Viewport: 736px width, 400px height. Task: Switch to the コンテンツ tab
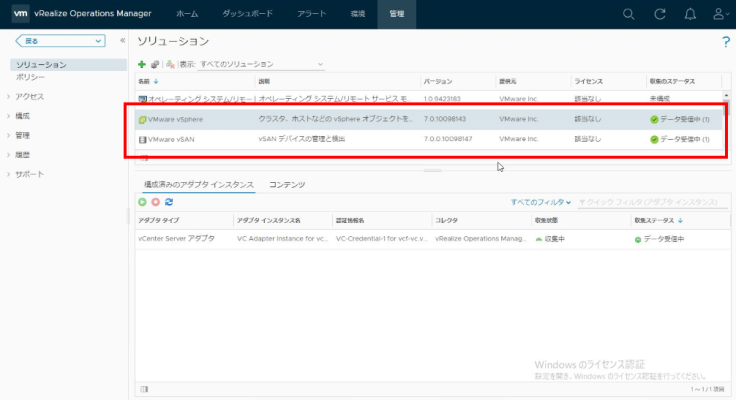[x=287, y=185]
